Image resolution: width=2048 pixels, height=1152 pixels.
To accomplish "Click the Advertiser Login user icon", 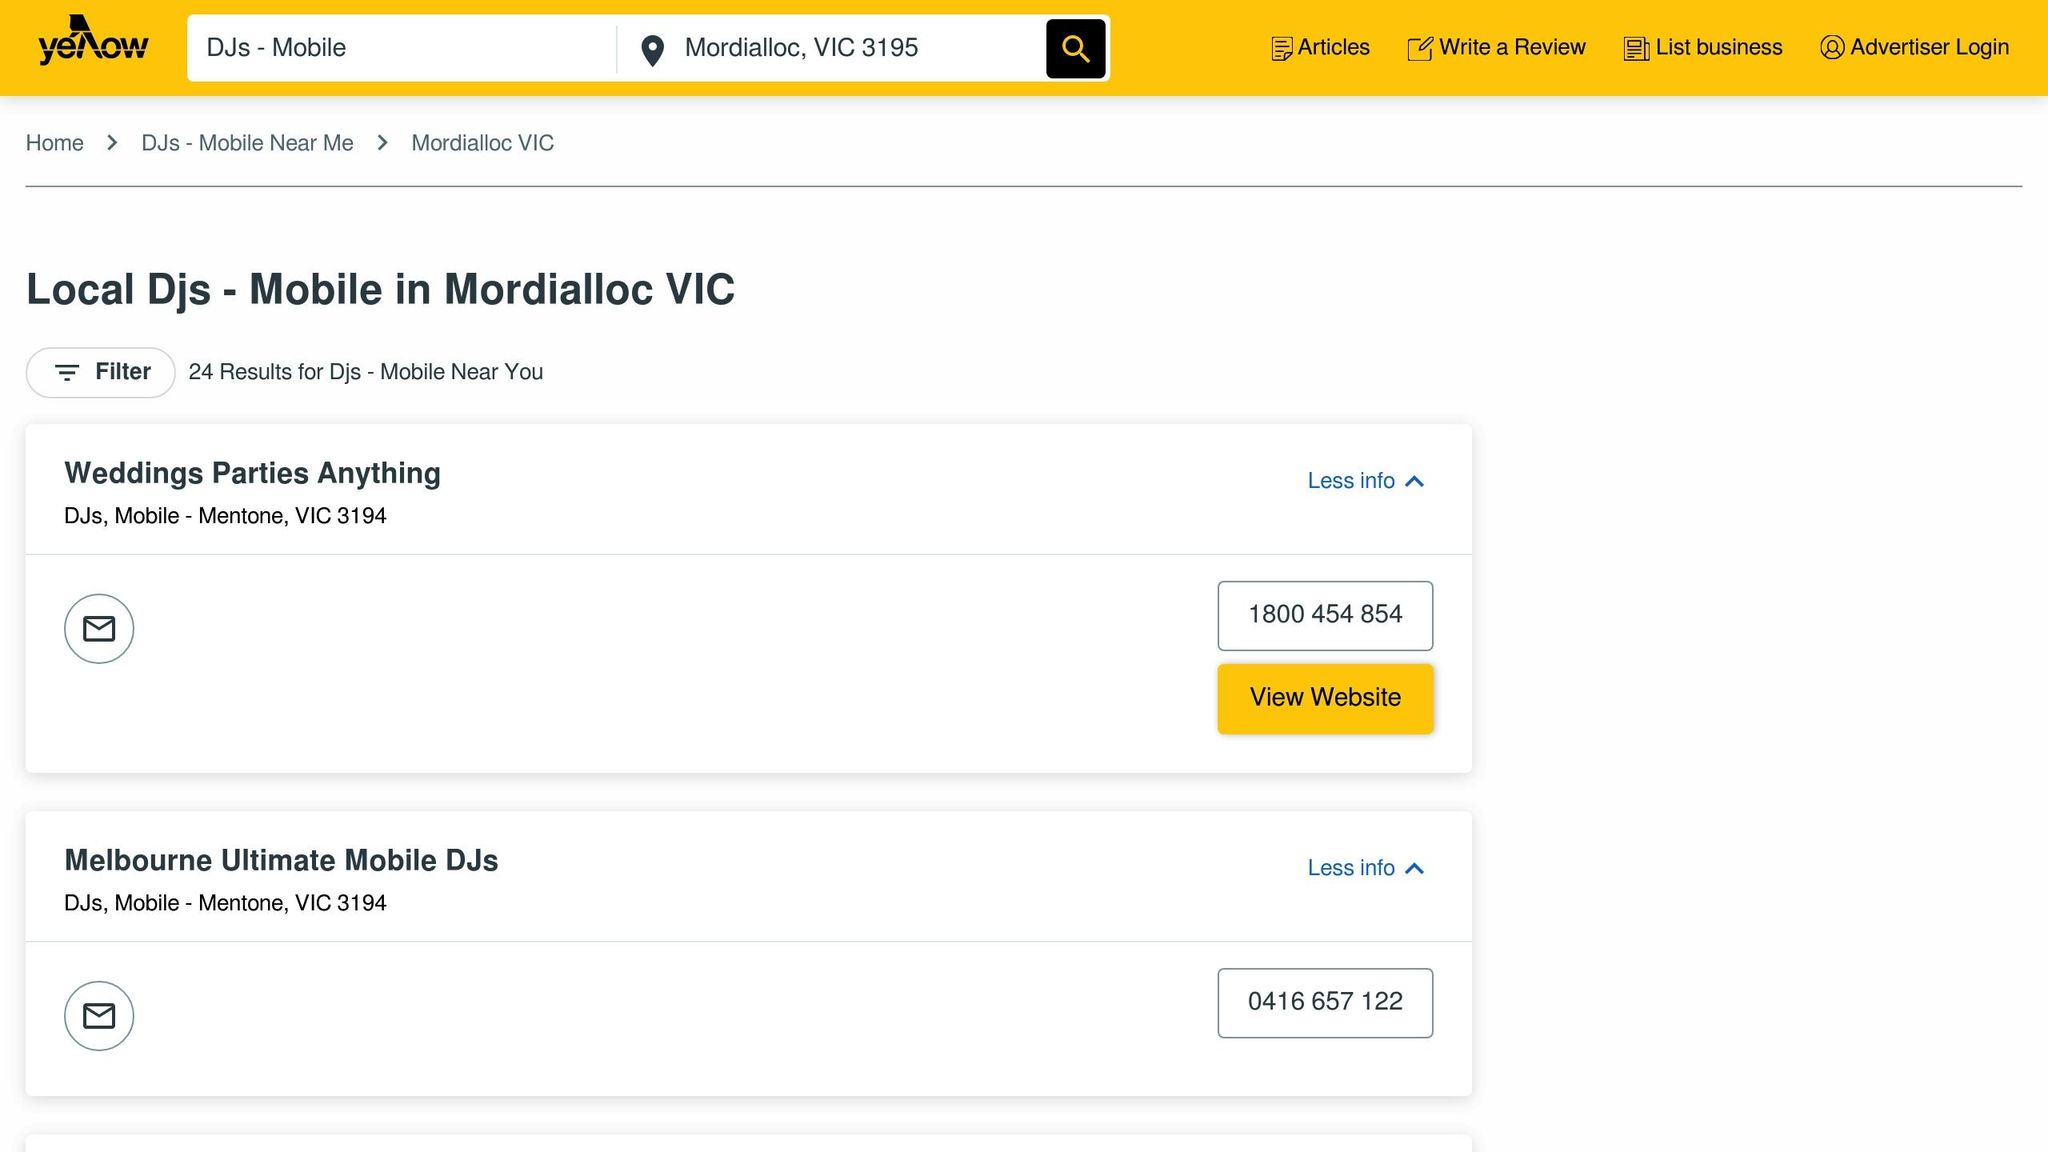I will point(1832,47).
